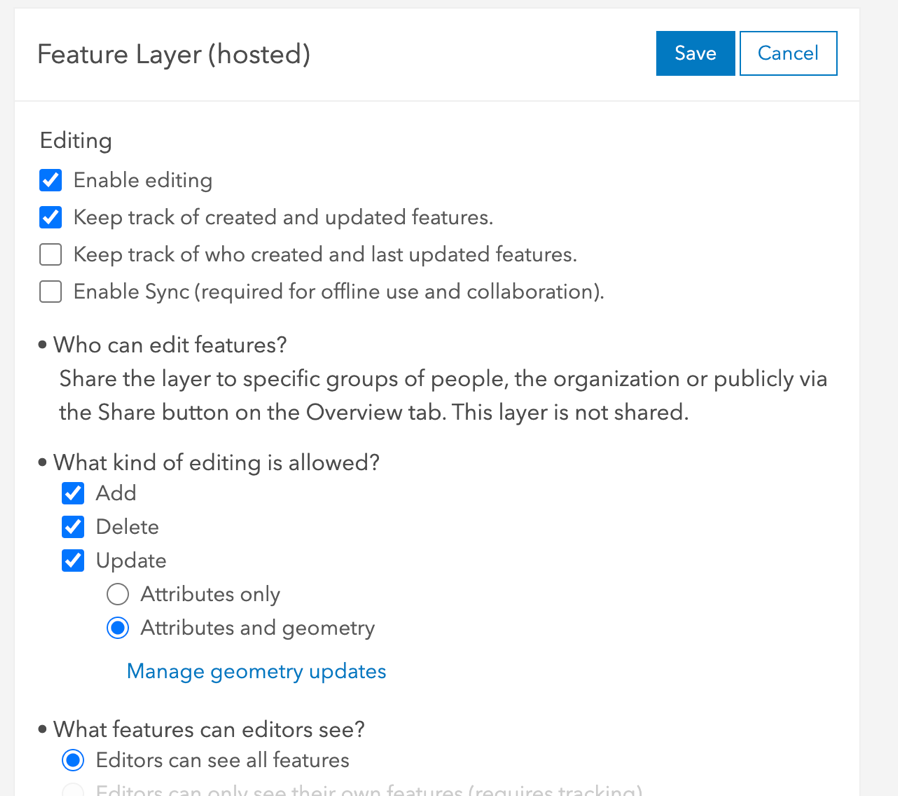Disable the Delete editing permission
898x796 pixels.
[73, 527]
